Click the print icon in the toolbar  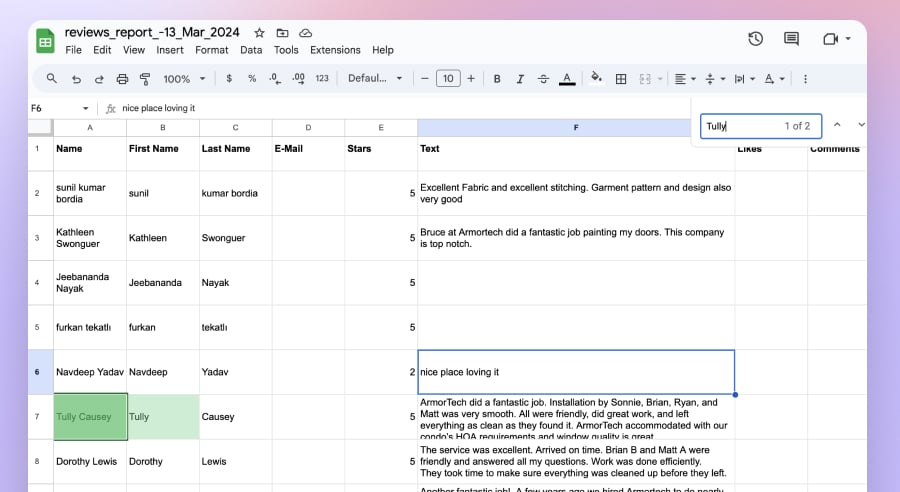coord(122,79)
